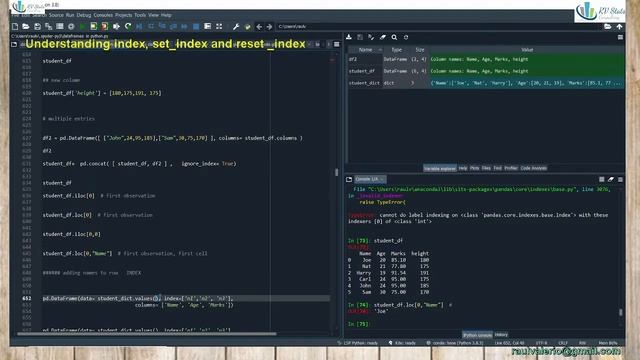Viewport: 640px width, 360px height.
Task: Open the Run menu
Action: pos(70,15)
